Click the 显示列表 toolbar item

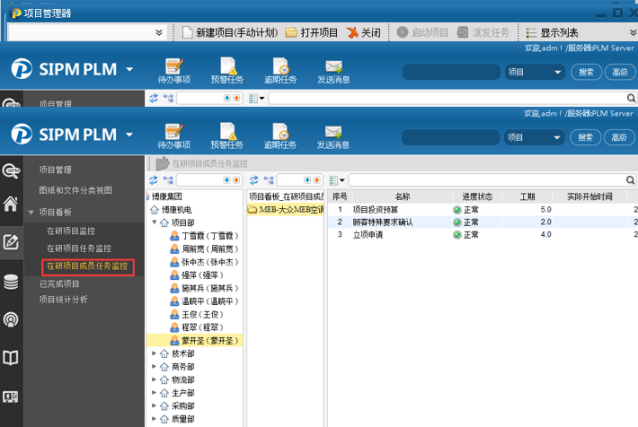[552, 33]
